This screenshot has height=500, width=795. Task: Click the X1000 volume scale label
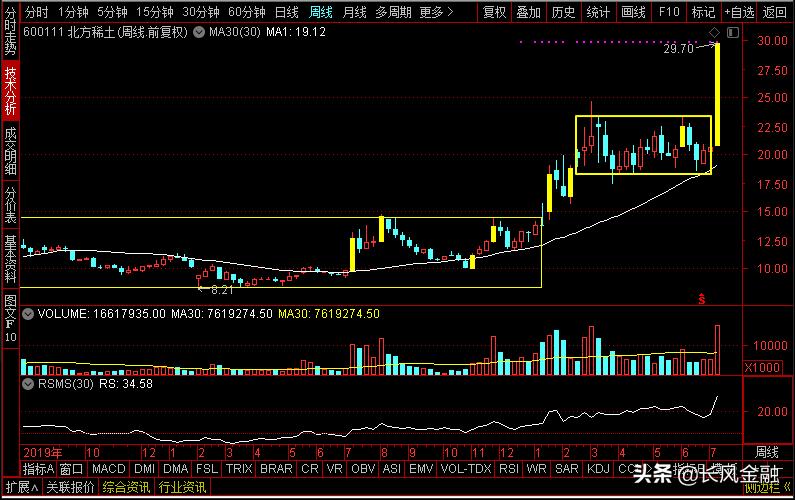pyautogui.click(x=762, y=367)
